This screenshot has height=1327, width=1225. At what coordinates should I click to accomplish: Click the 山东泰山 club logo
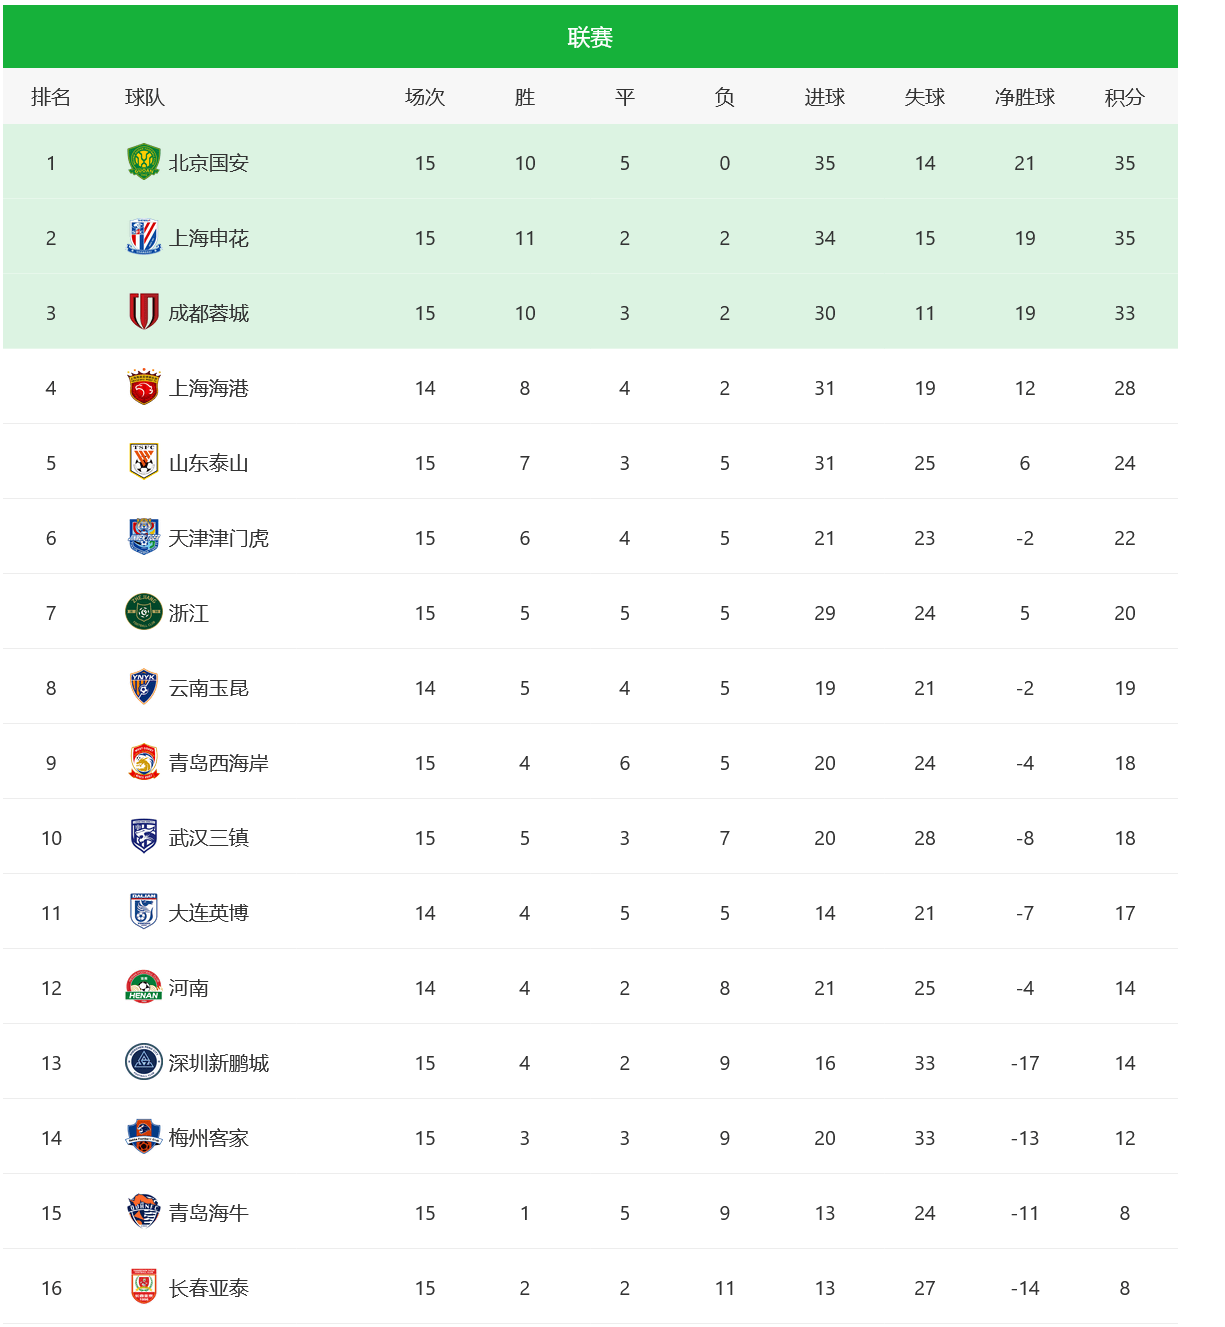(x=144, y=462)
